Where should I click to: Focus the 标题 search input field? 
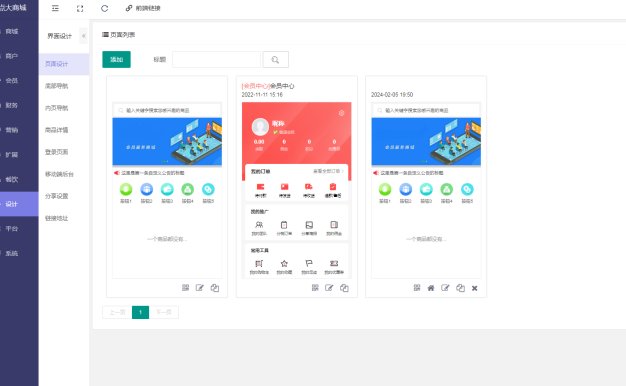216,59
